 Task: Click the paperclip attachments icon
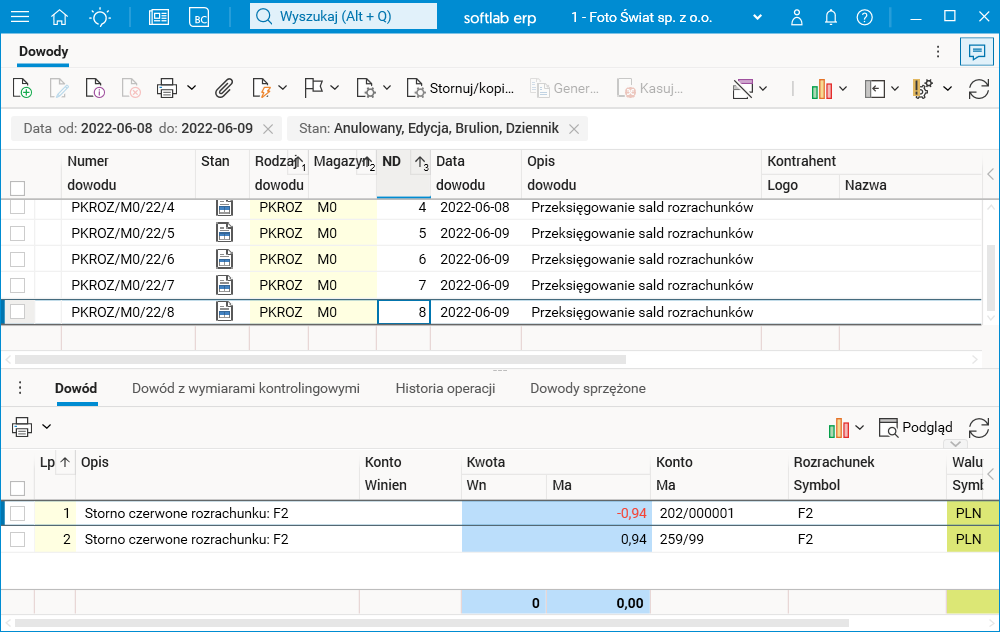pos(224,88)
